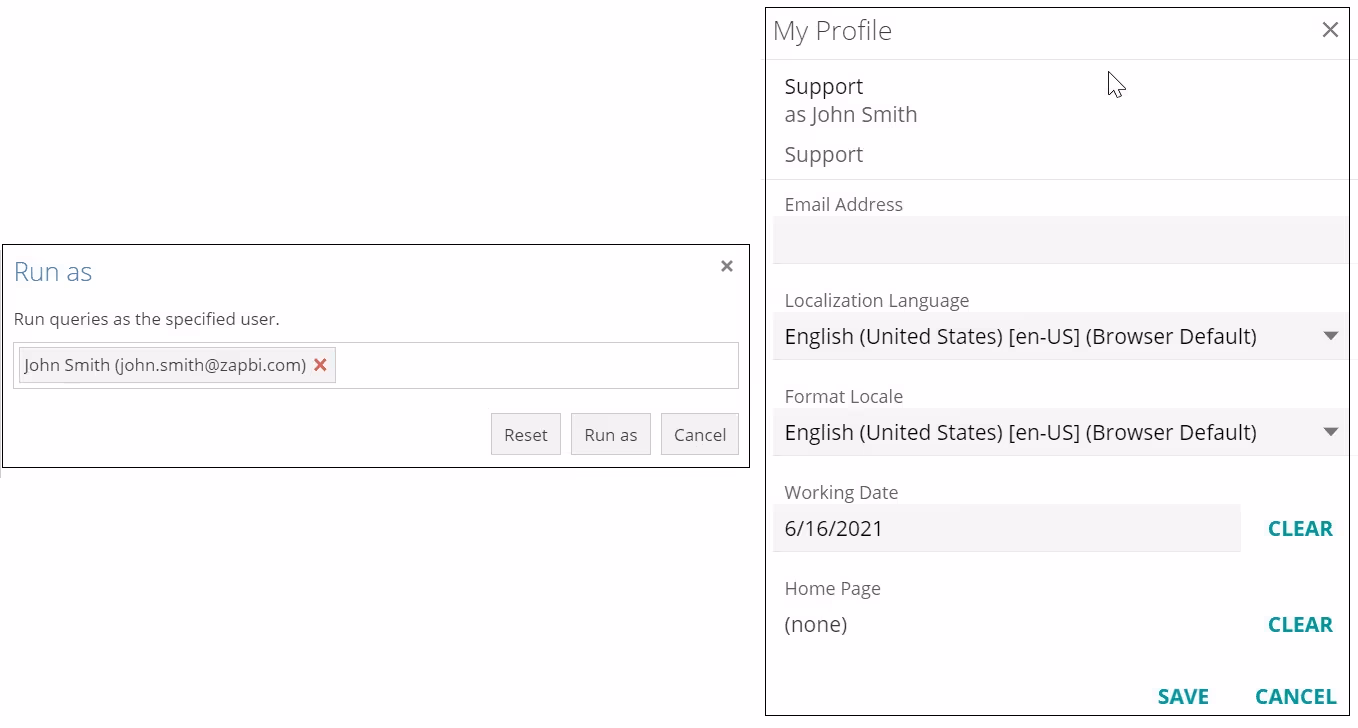This screenshot has height=728, width=1358.
Task: Close the Run as dialog
Action: tap(727, 266)
